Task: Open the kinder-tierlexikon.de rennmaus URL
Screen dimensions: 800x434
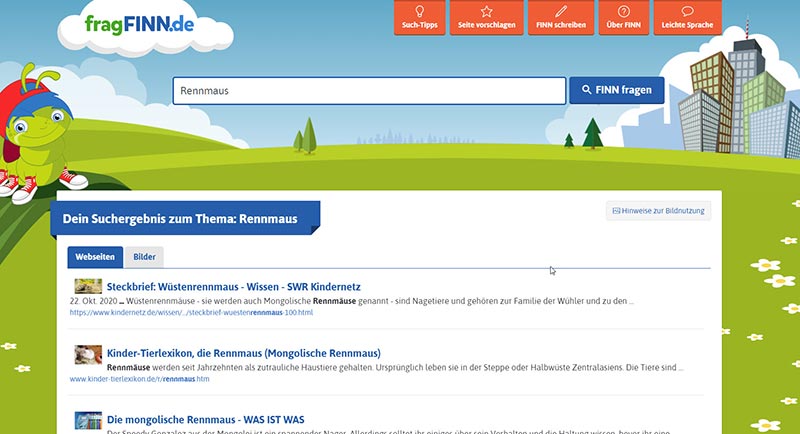Action: [139, 379]
